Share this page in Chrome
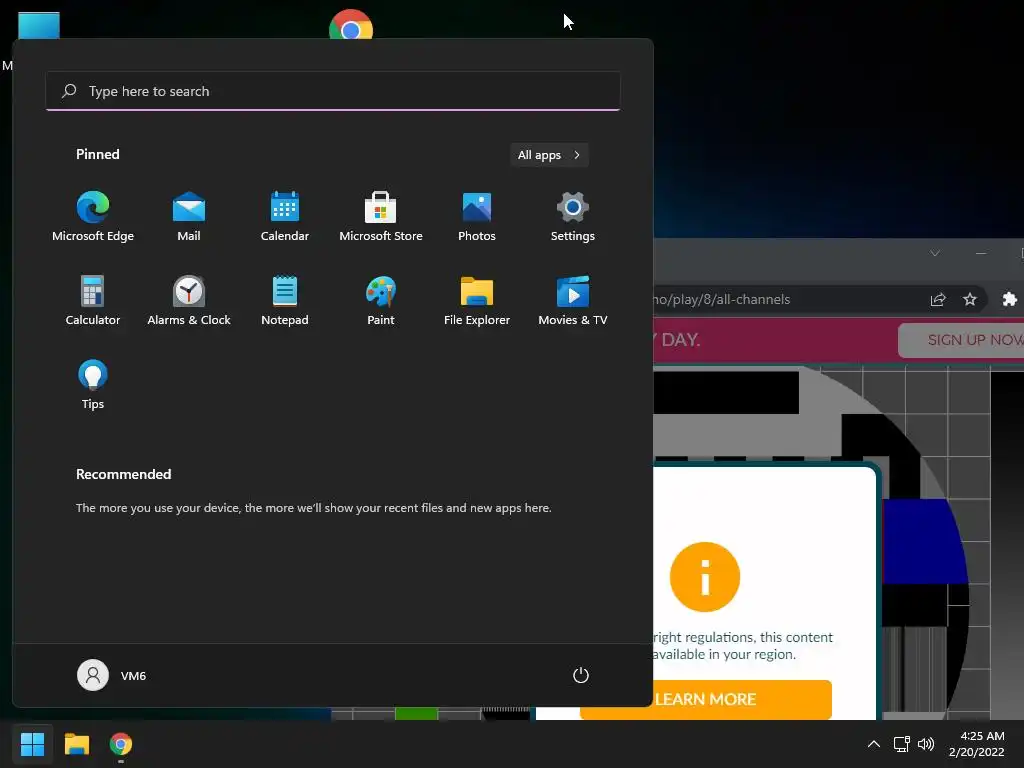Viewport: 1024px width, 768px height. point(938,300)
